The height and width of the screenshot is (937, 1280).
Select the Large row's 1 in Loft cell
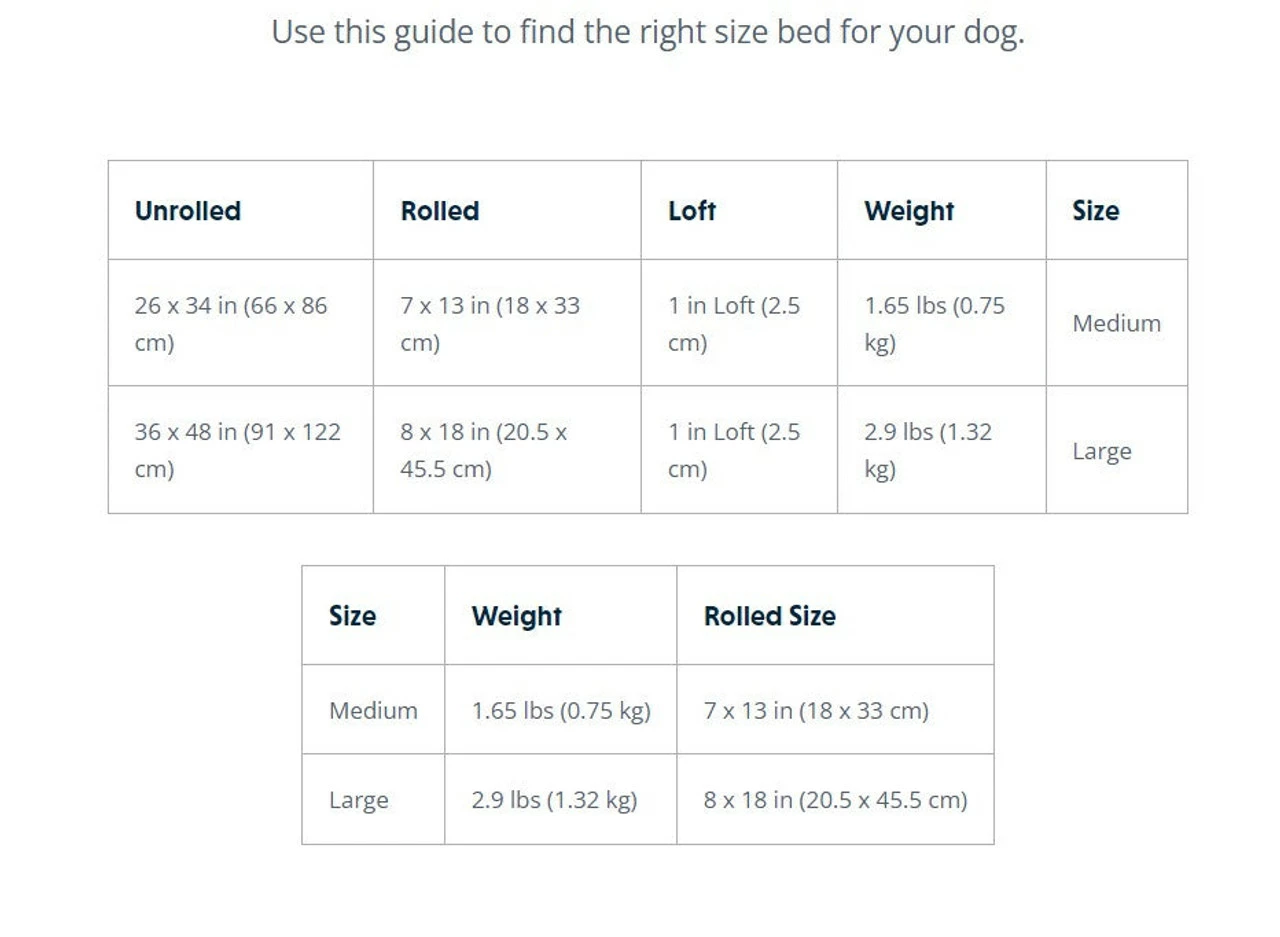734,450
